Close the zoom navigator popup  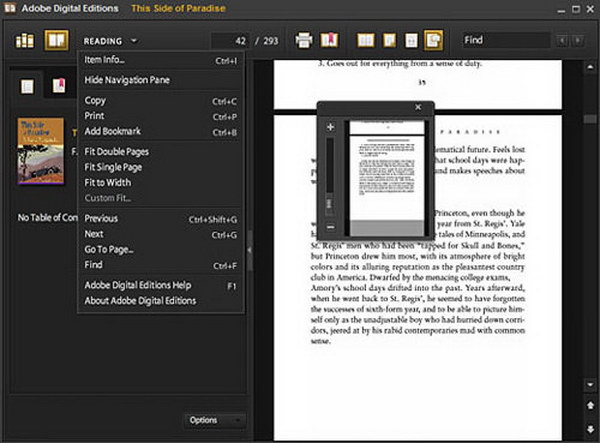(418, 107)
